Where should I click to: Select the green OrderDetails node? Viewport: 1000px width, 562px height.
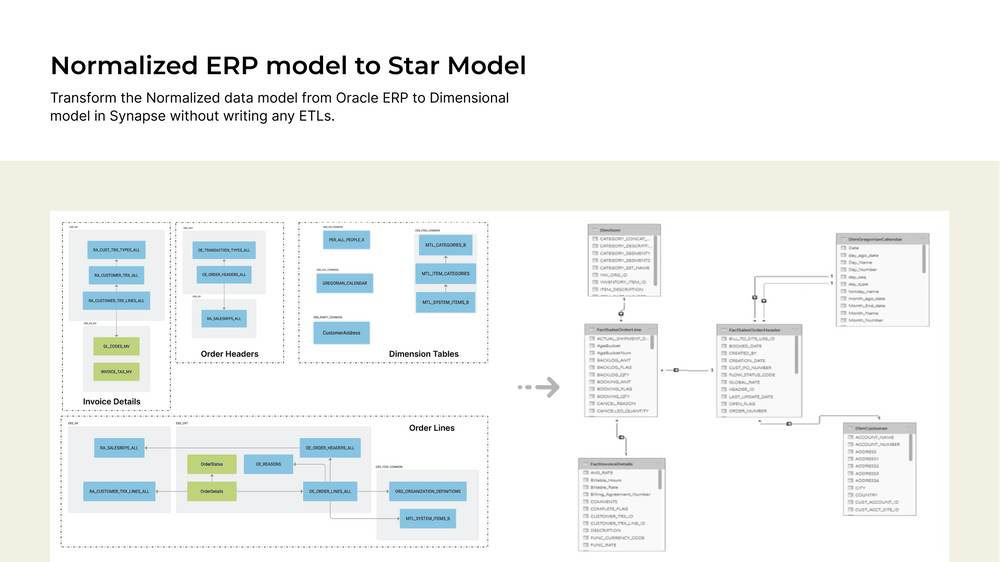(212, 491)
